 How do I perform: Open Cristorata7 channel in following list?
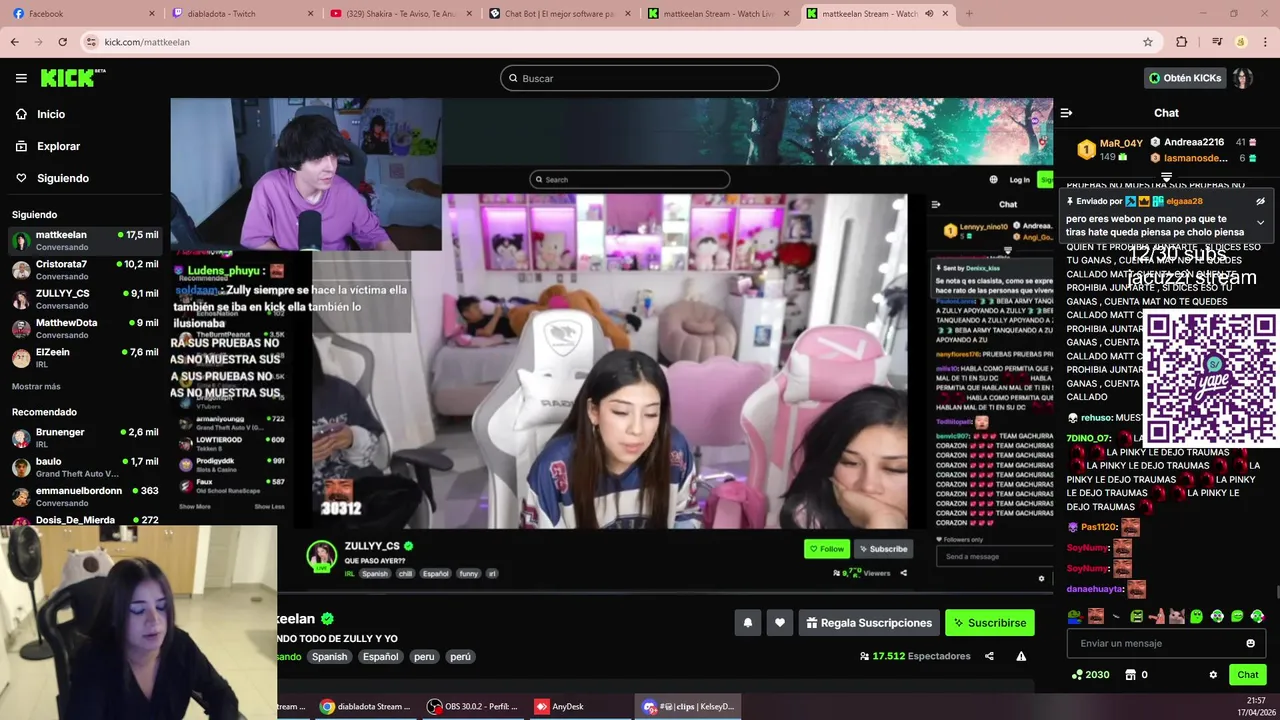pyautogui.click(x=85, y=270)
